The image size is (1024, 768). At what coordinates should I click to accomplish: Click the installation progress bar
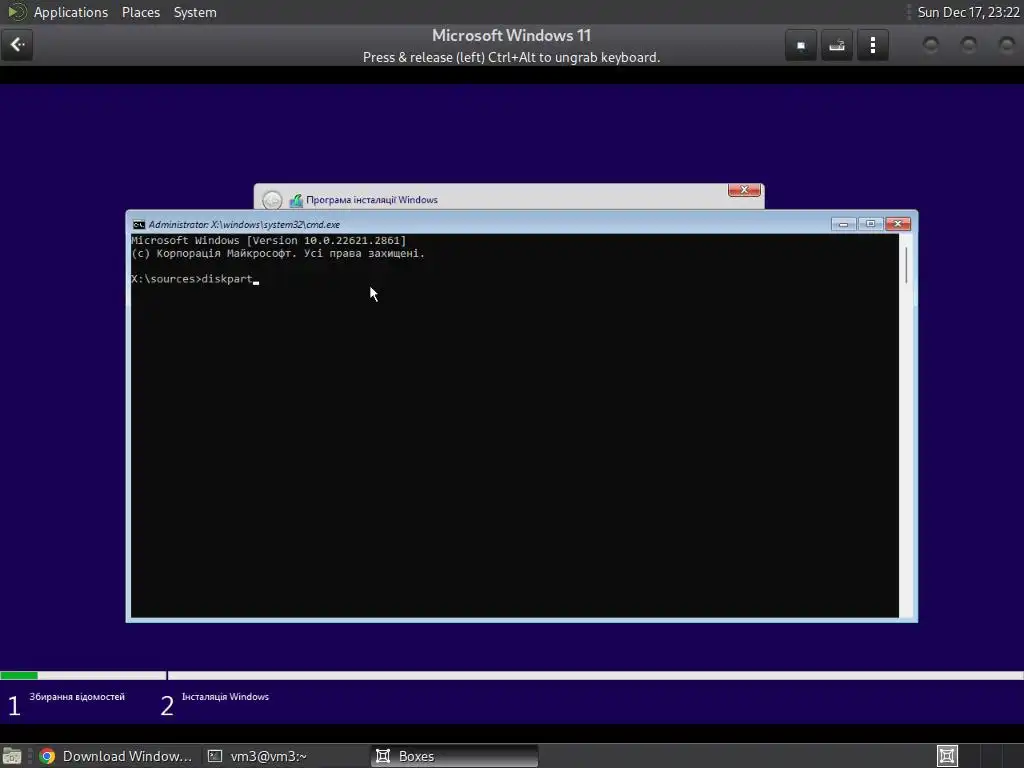click(x=512, y=675)
